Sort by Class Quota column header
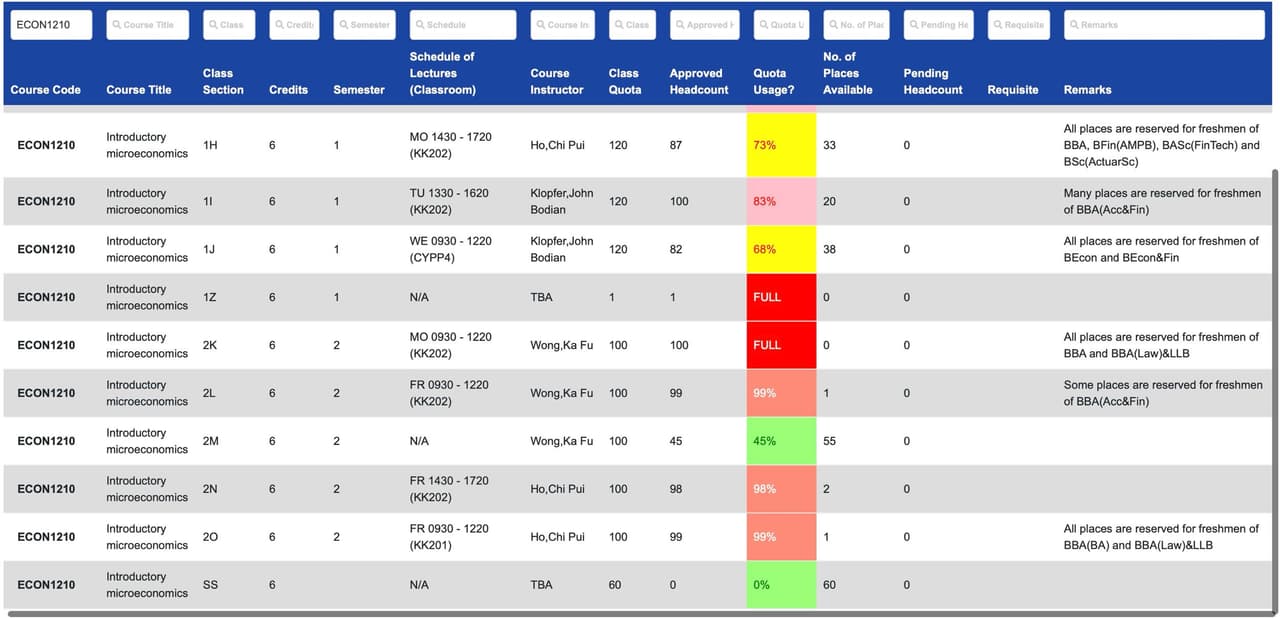This screenshot has height=618, width=1280. pyautogui.click(x=623, y=81)
